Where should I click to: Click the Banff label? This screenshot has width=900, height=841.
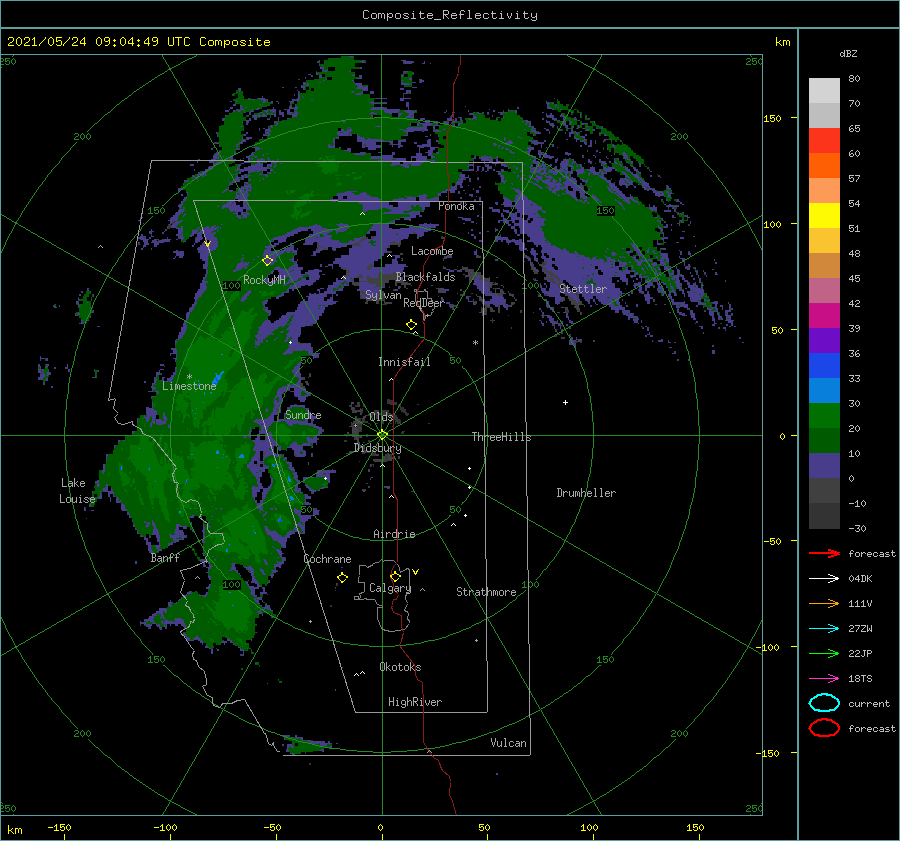click(x=165, y=558)
